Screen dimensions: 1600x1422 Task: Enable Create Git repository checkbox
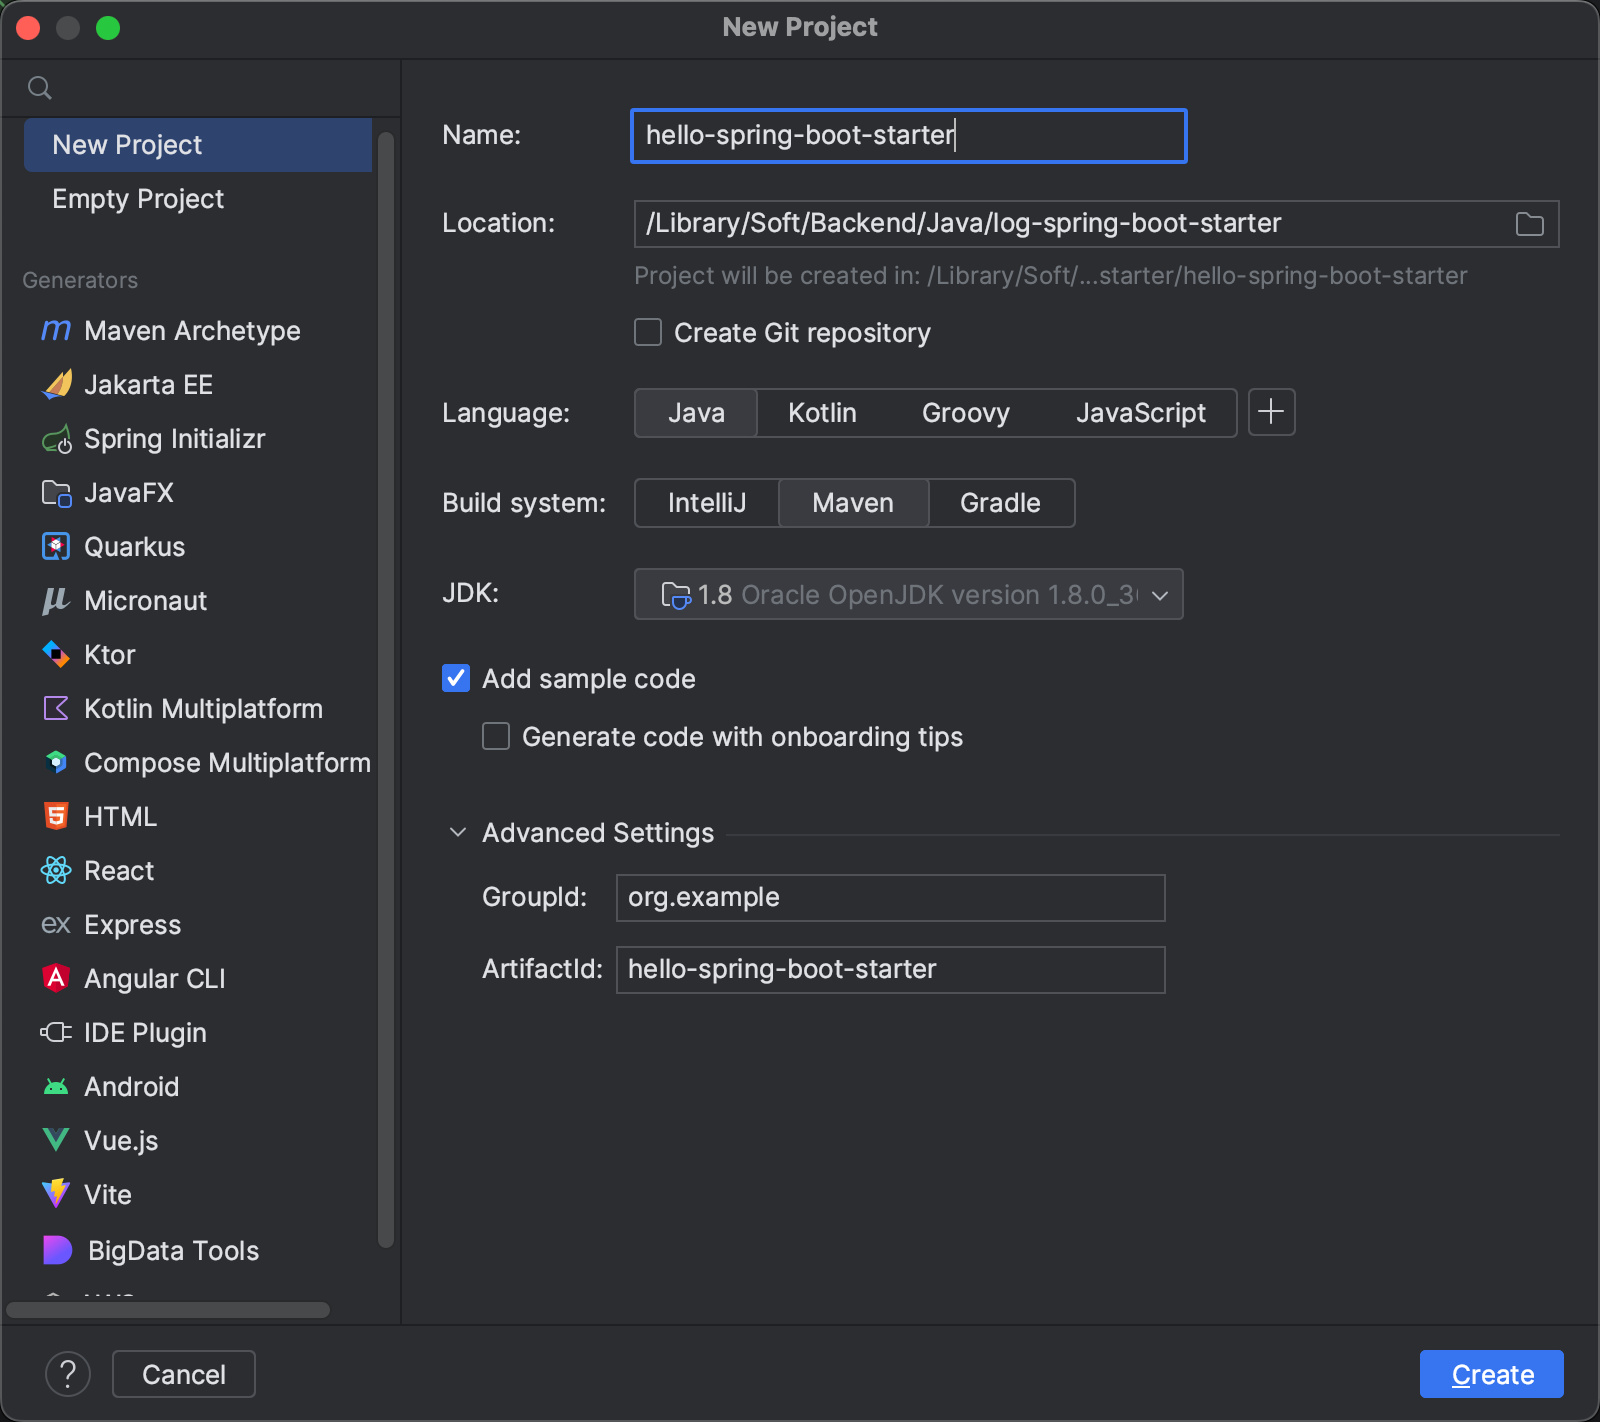pos(648,332)
